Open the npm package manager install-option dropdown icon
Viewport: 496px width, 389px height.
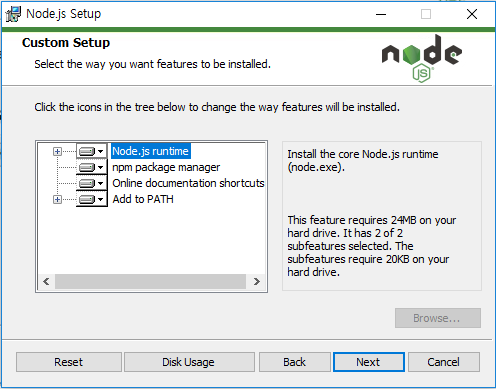92,167
